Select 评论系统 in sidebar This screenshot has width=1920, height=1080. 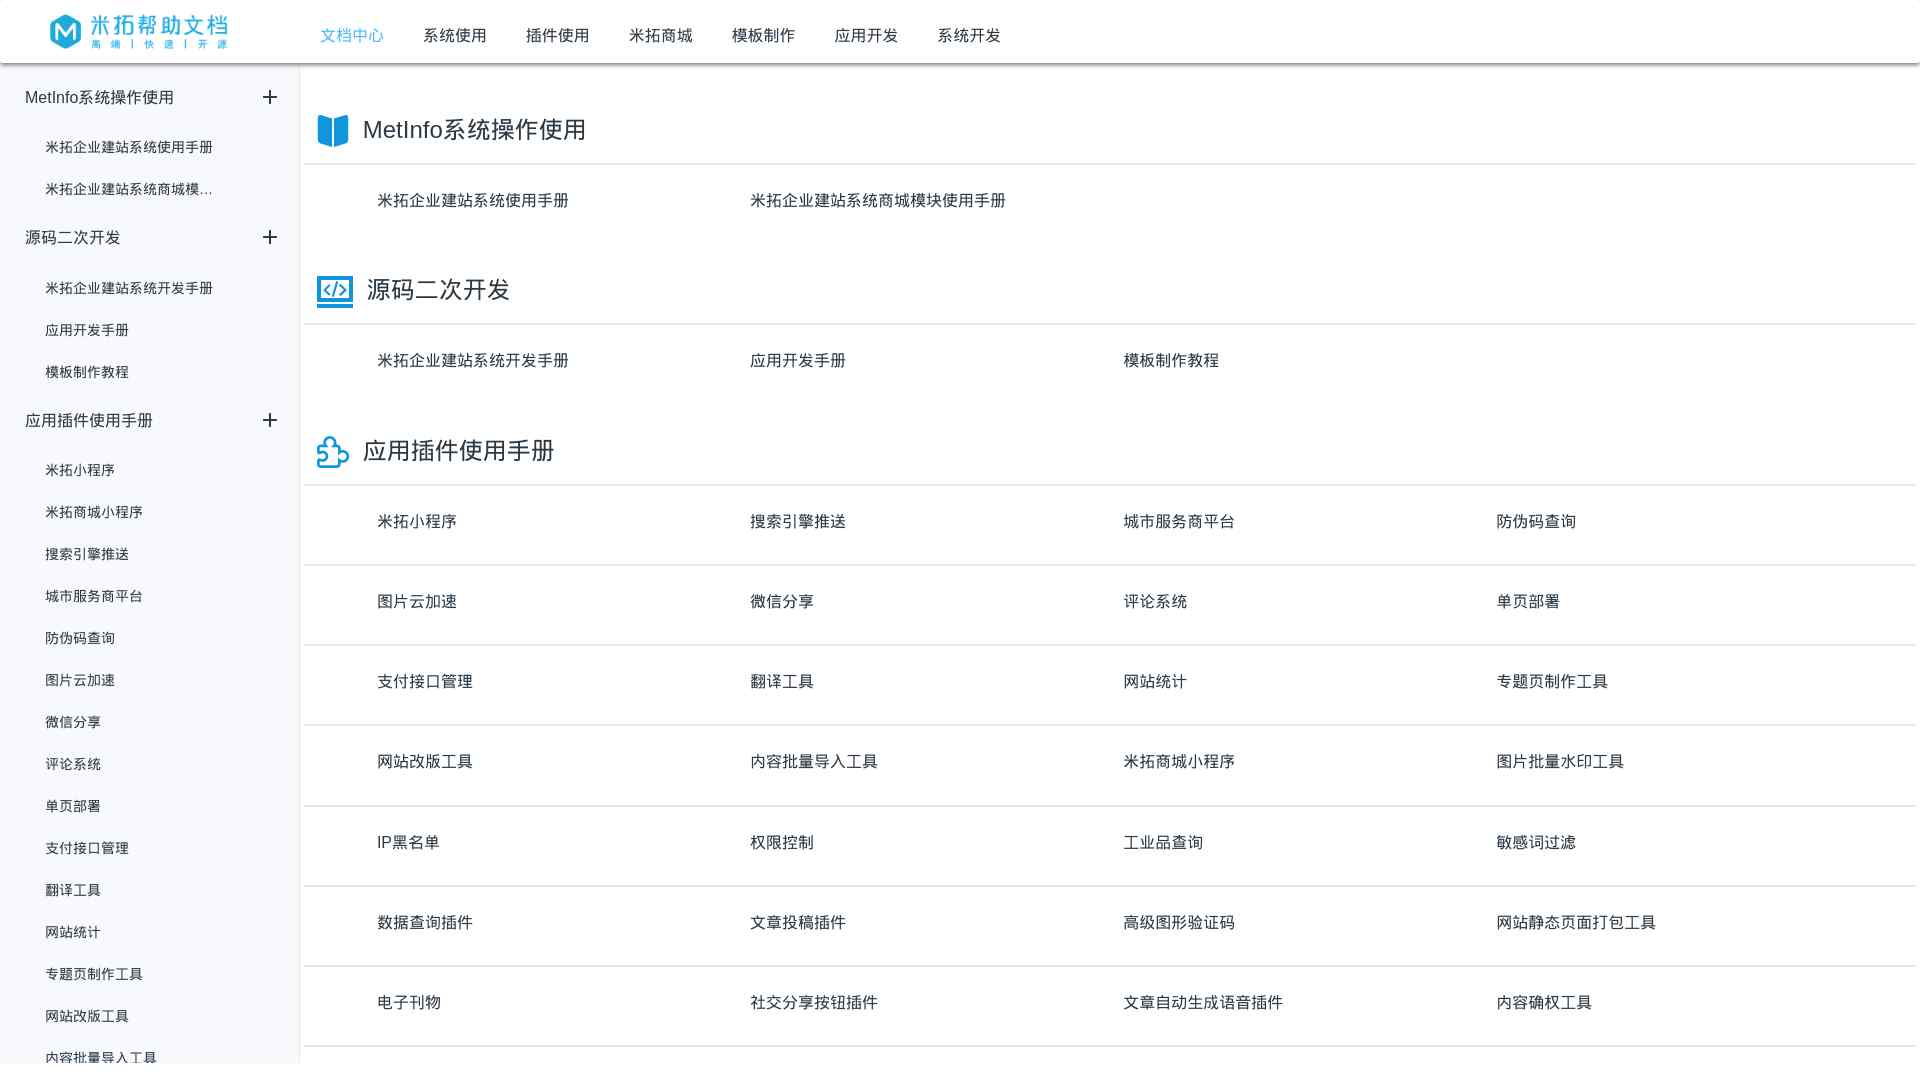[x=73, y=764]
